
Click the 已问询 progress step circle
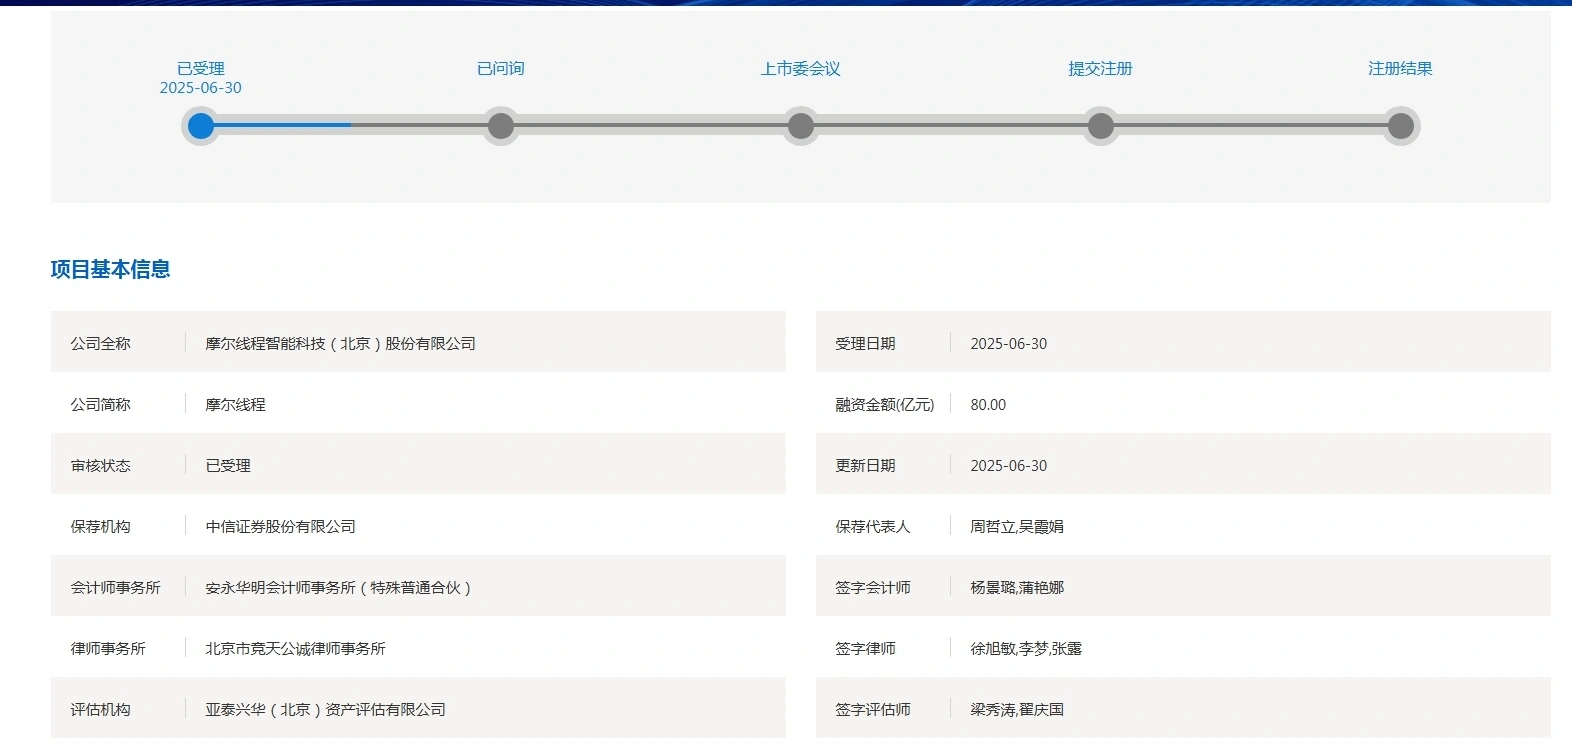pos(501,126)
